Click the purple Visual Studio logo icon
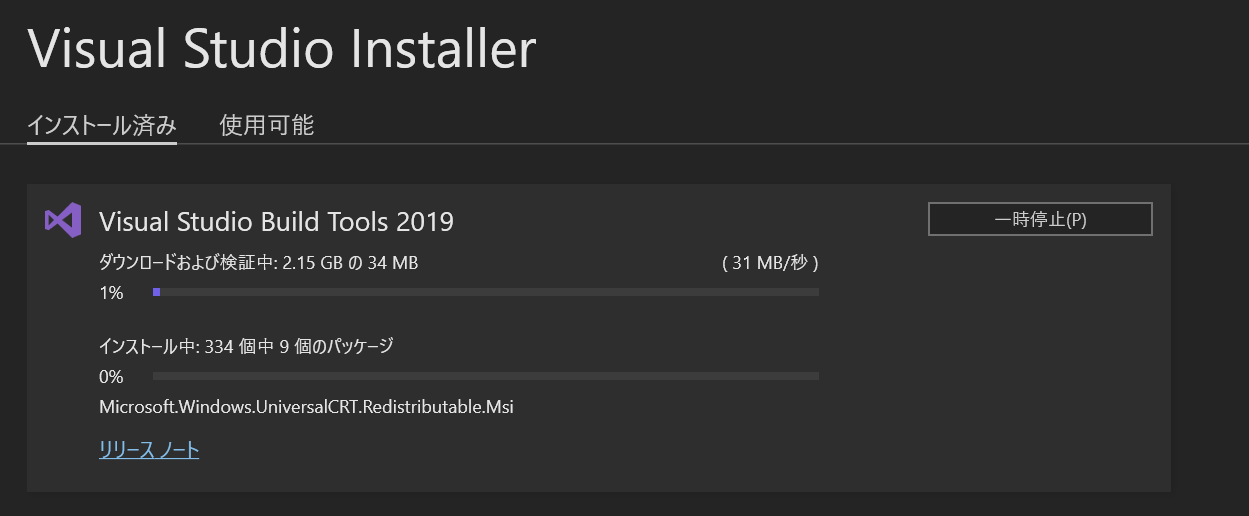This screenshot has width=1249, height=516. [63, 221]
